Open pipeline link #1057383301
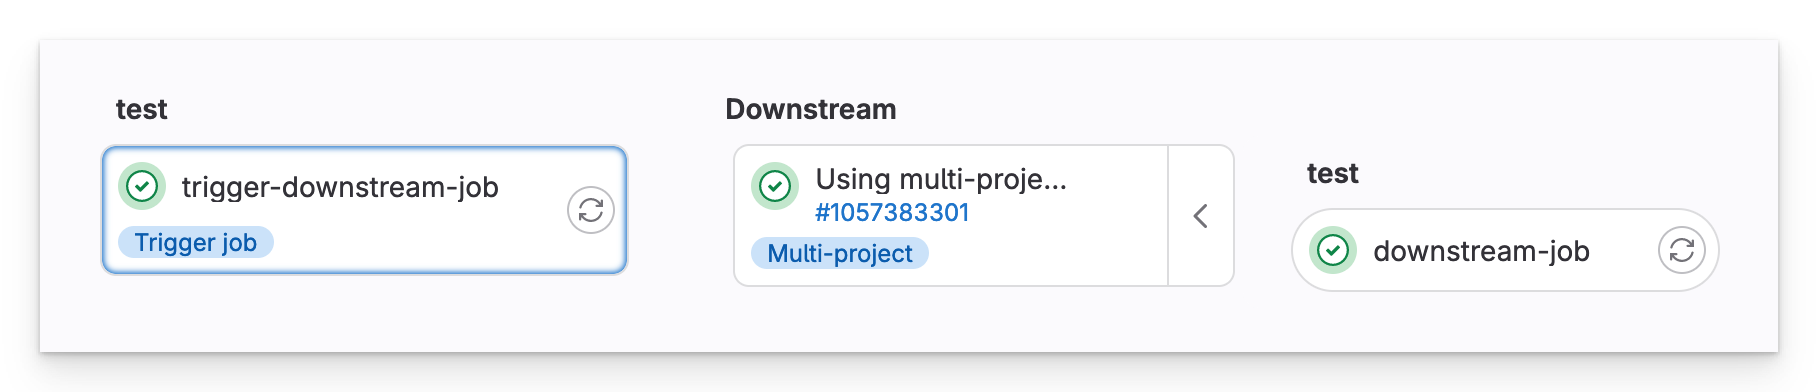The image size is (1818, 392). click(x=892, y=212)
